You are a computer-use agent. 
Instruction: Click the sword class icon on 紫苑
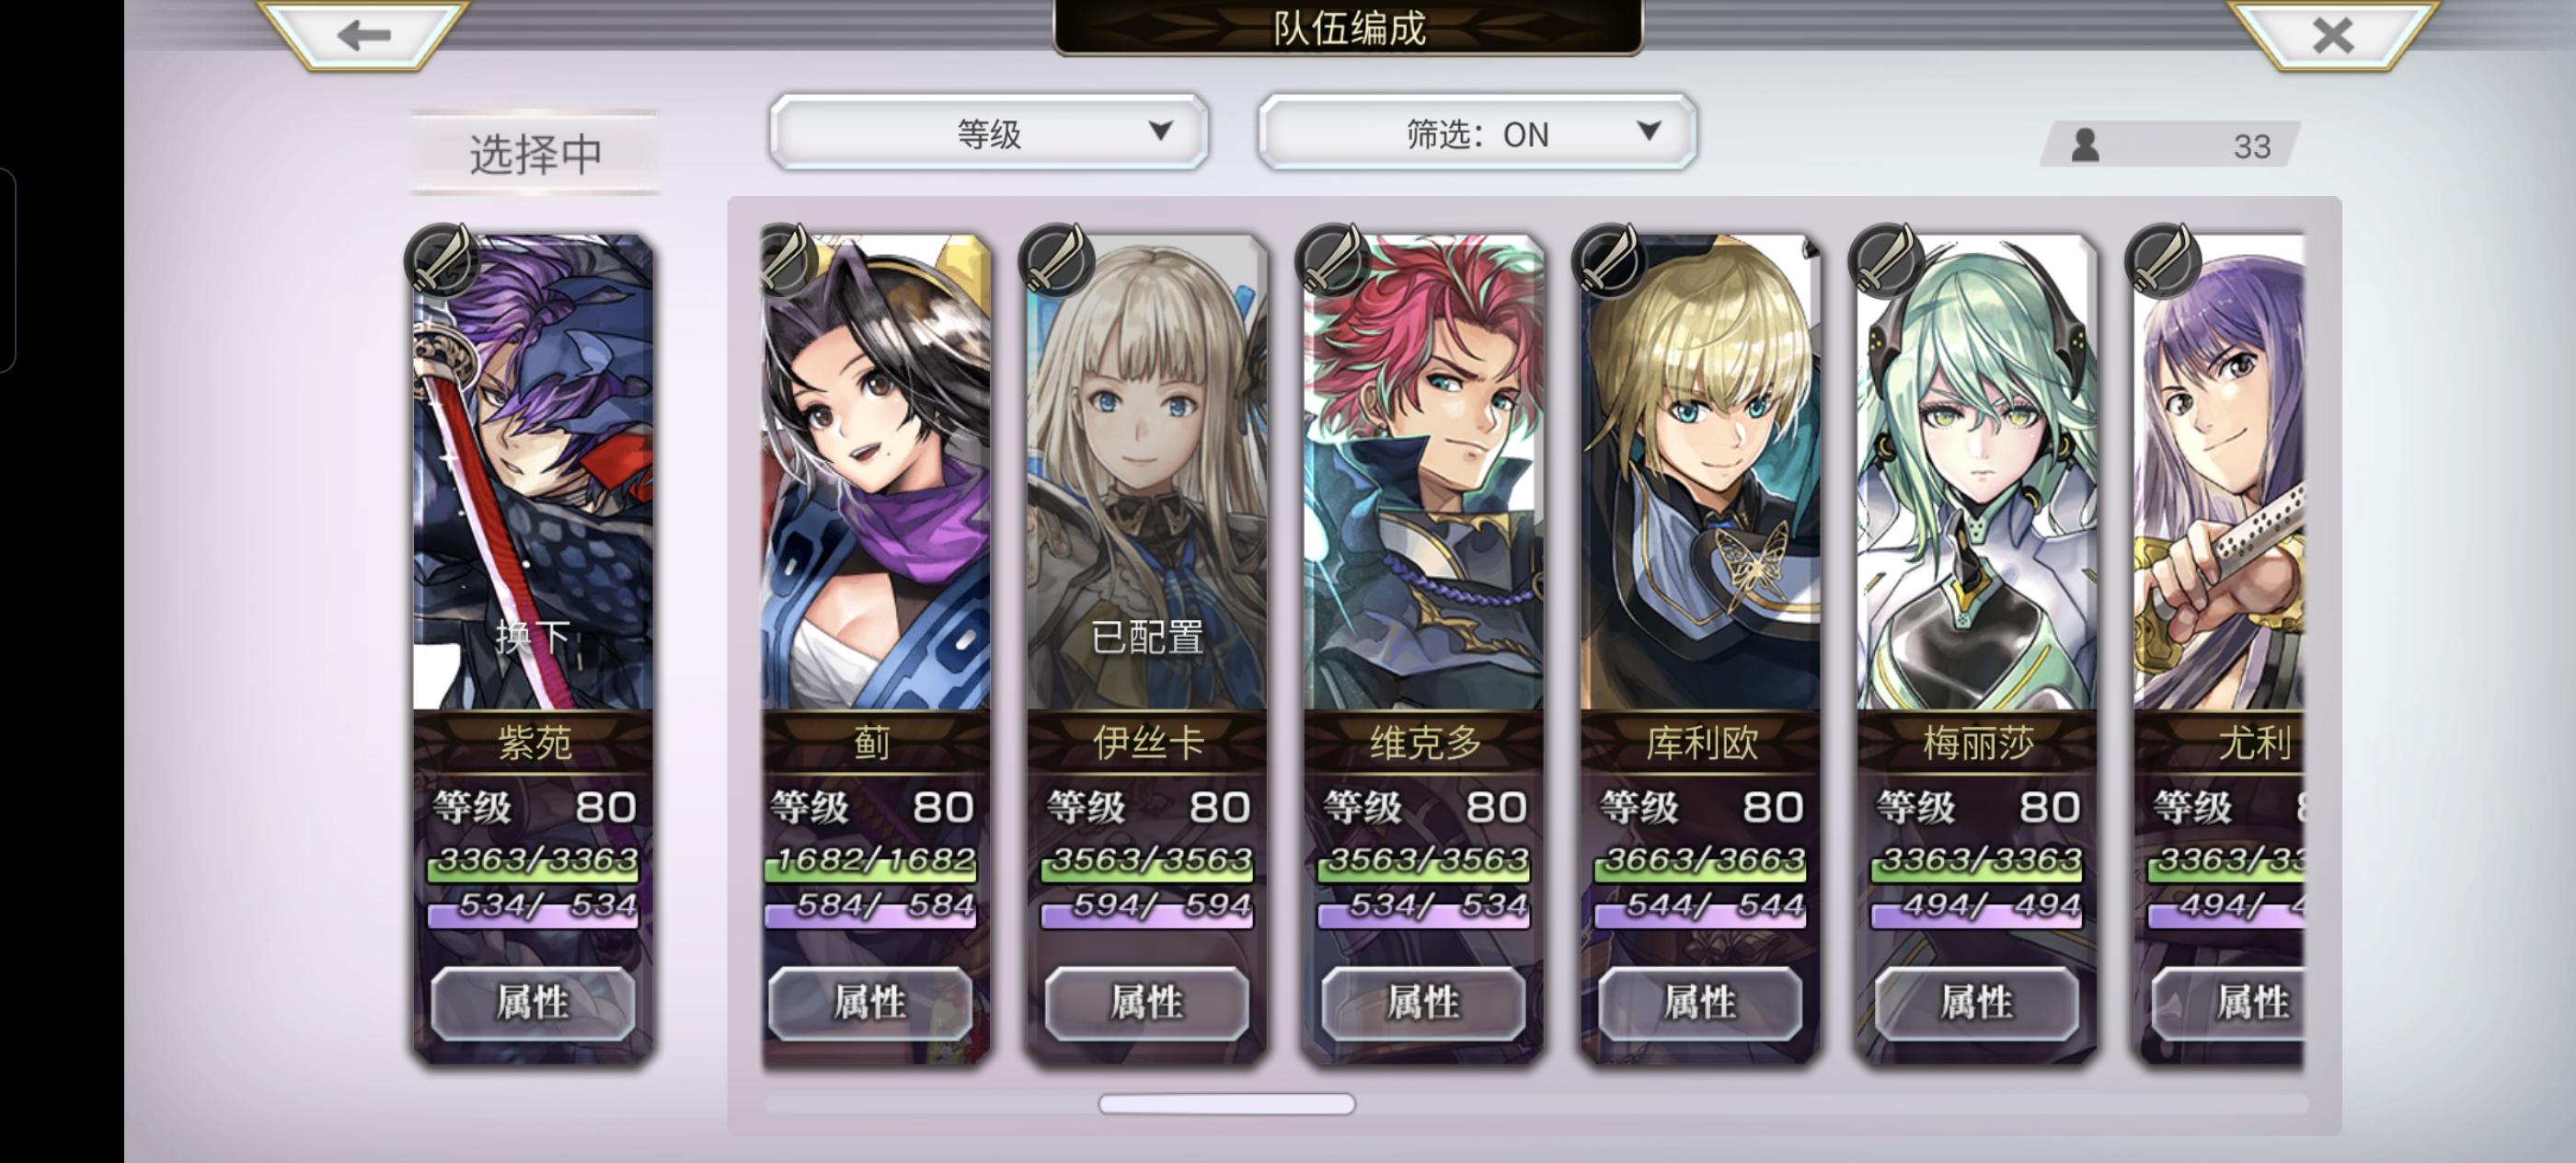coord(441,258)
